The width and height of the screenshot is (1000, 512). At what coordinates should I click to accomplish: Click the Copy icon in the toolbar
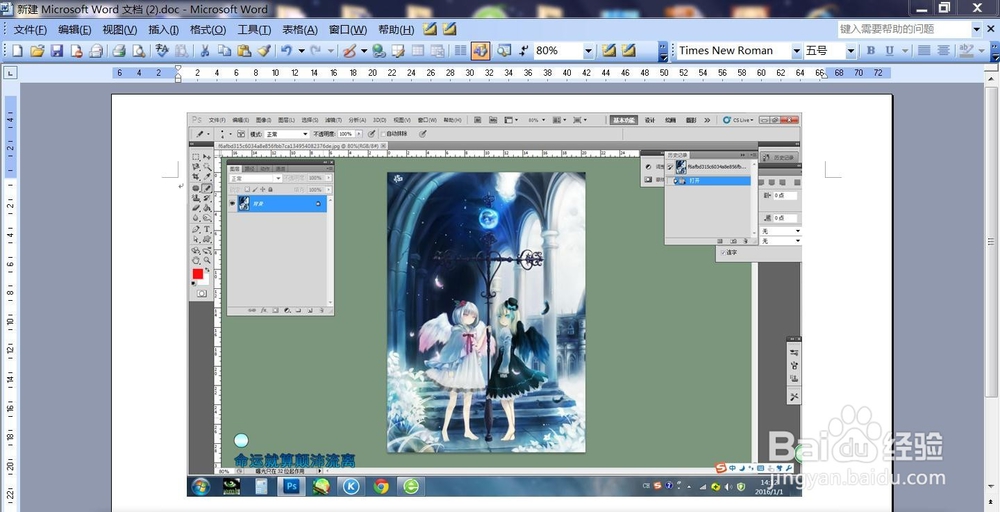click(x=224, y=51)
